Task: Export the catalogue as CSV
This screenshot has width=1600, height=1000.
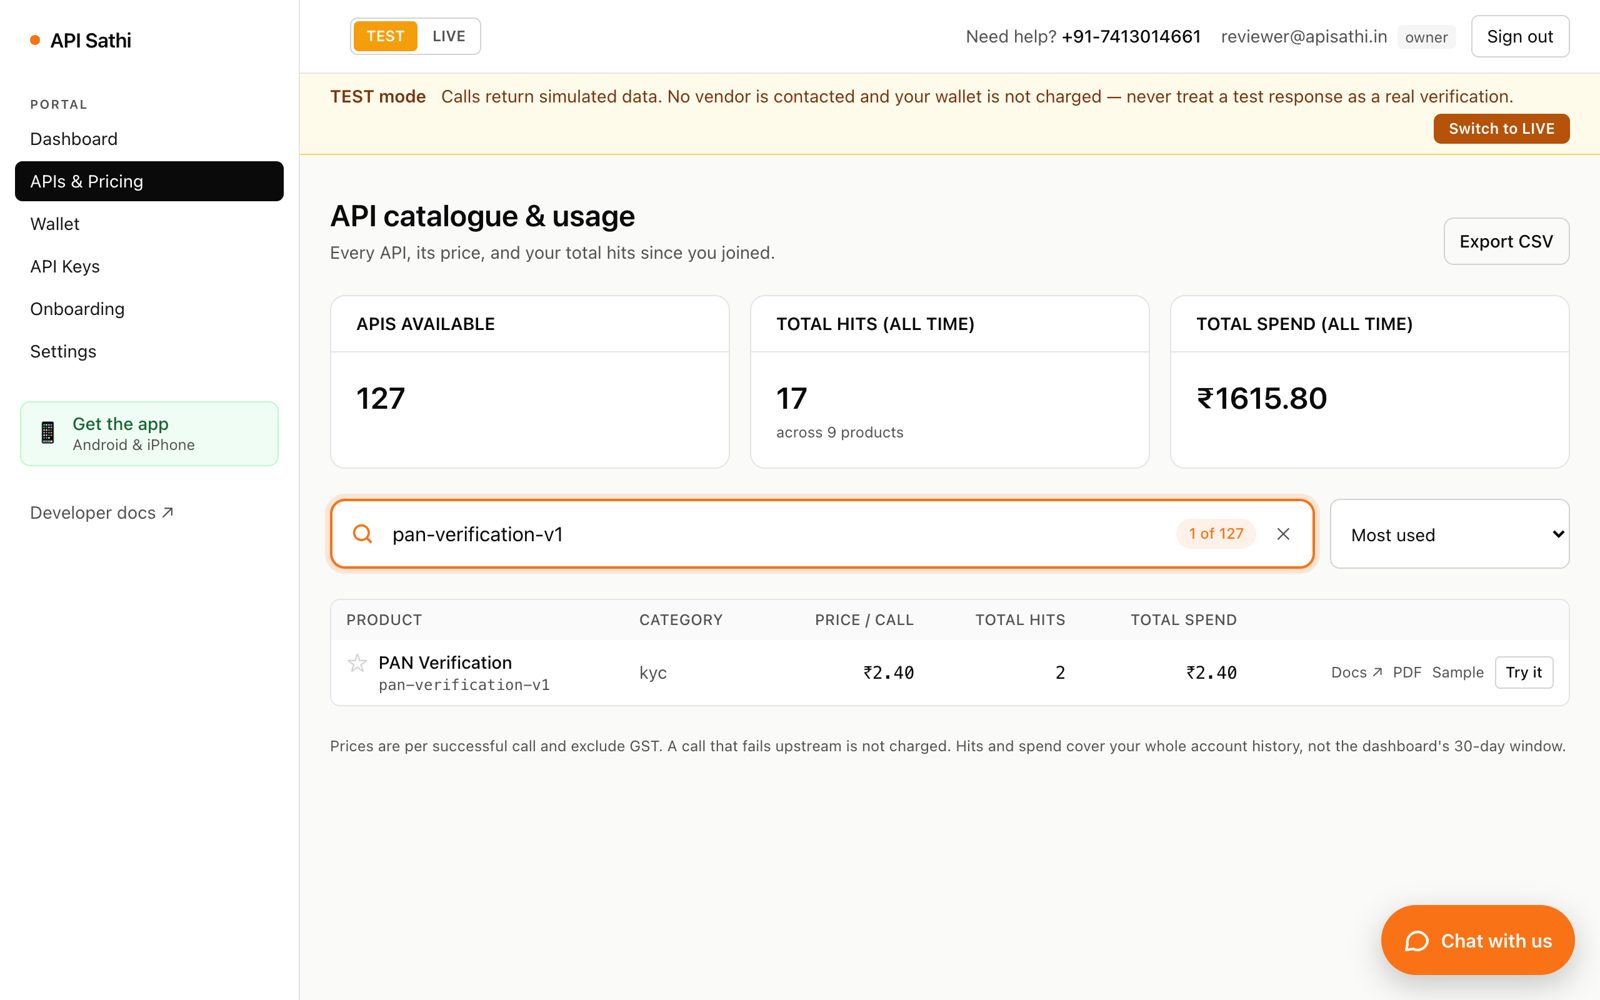Action: 1506,241
